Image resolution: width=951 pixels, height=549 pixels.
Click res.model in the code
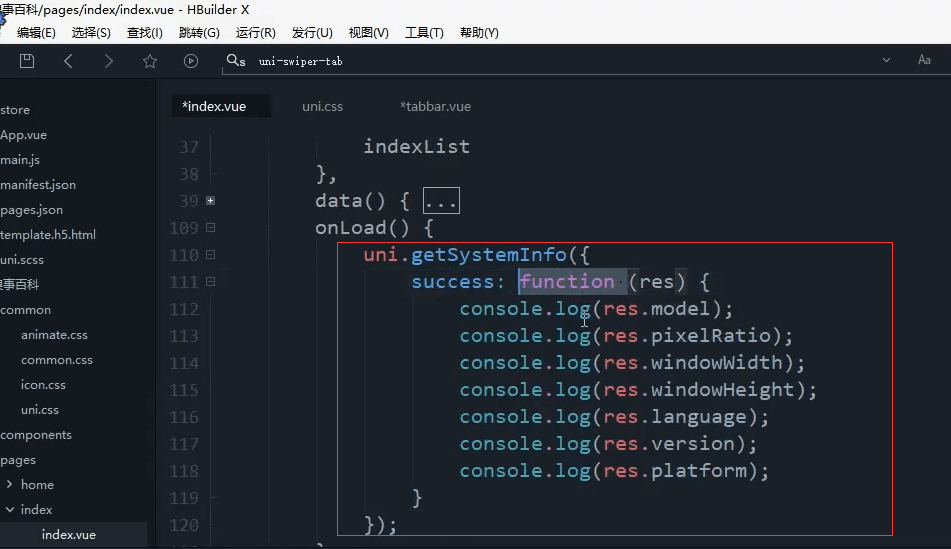coord(656,309)
